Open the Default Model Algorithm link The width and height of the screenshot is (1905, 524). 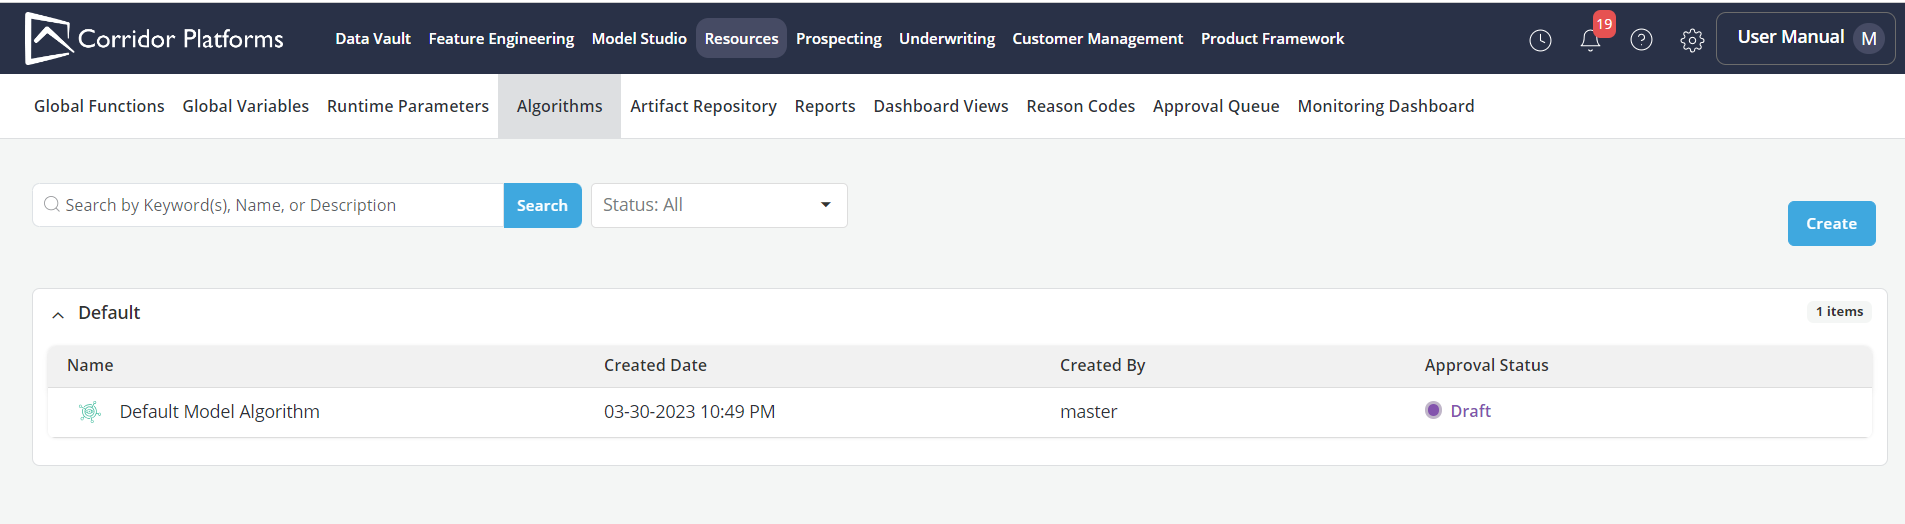219,412
